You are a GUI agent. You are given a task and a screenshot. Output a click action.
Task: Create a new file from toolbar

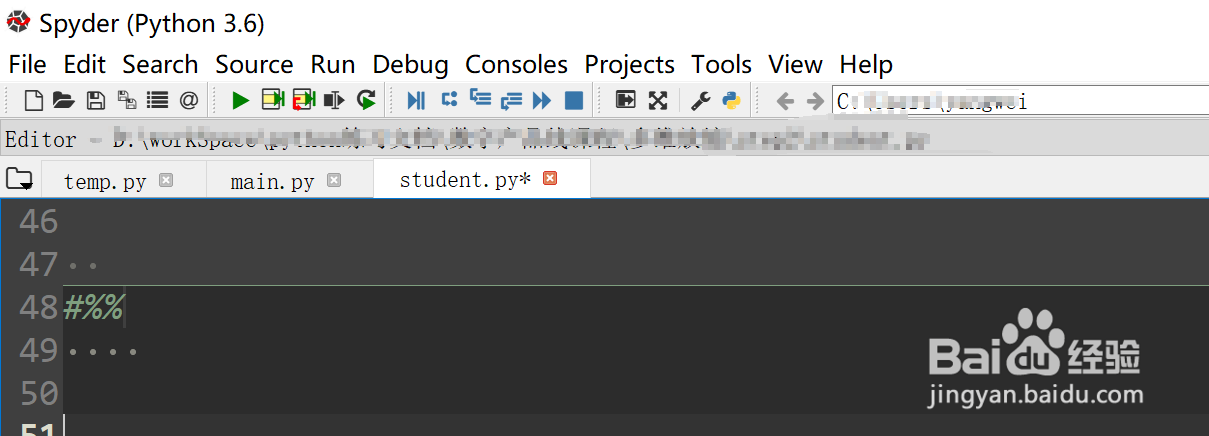point(34,100)
